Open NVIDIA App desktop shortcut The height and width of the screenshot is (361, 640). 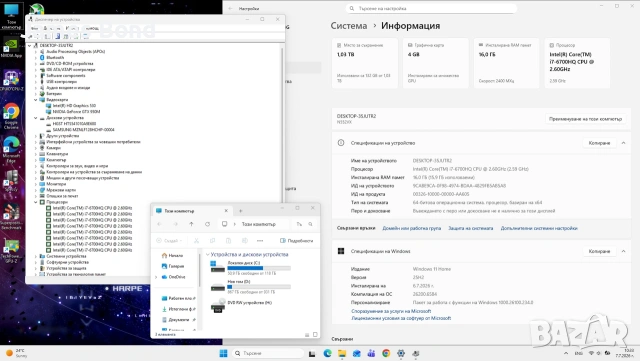tap(11, 48)
